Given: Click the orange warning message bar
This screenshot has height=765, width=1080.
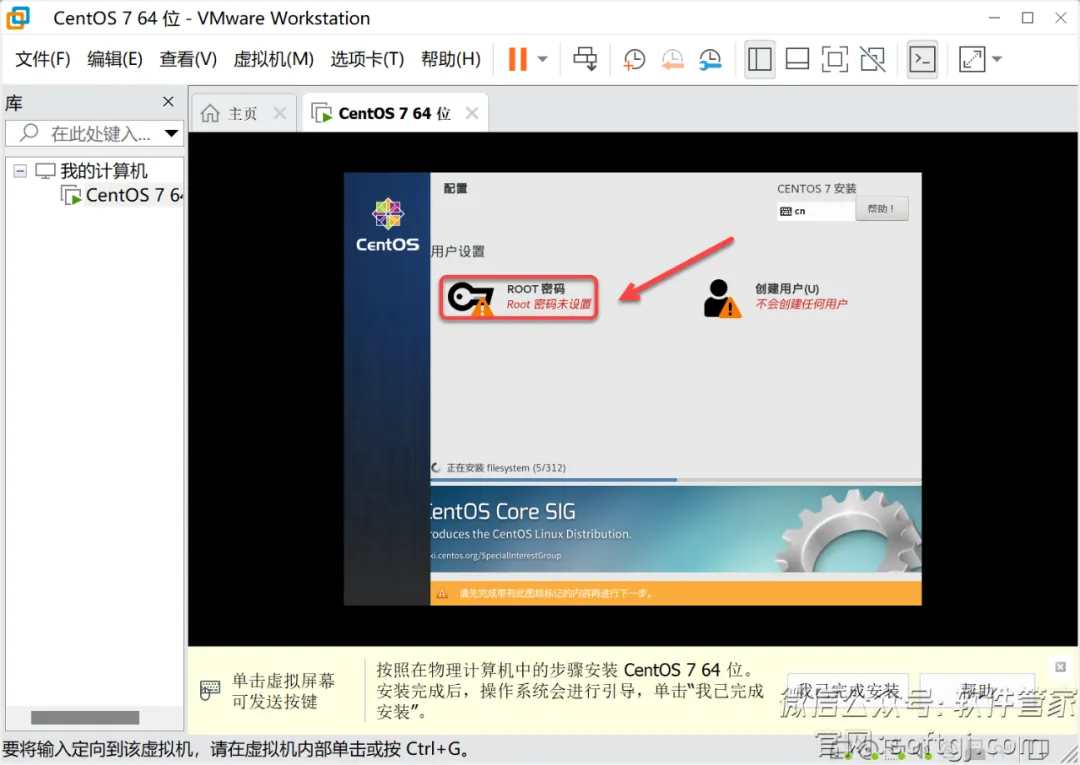Looking at the screenshot, I should [x=676, y=594].
